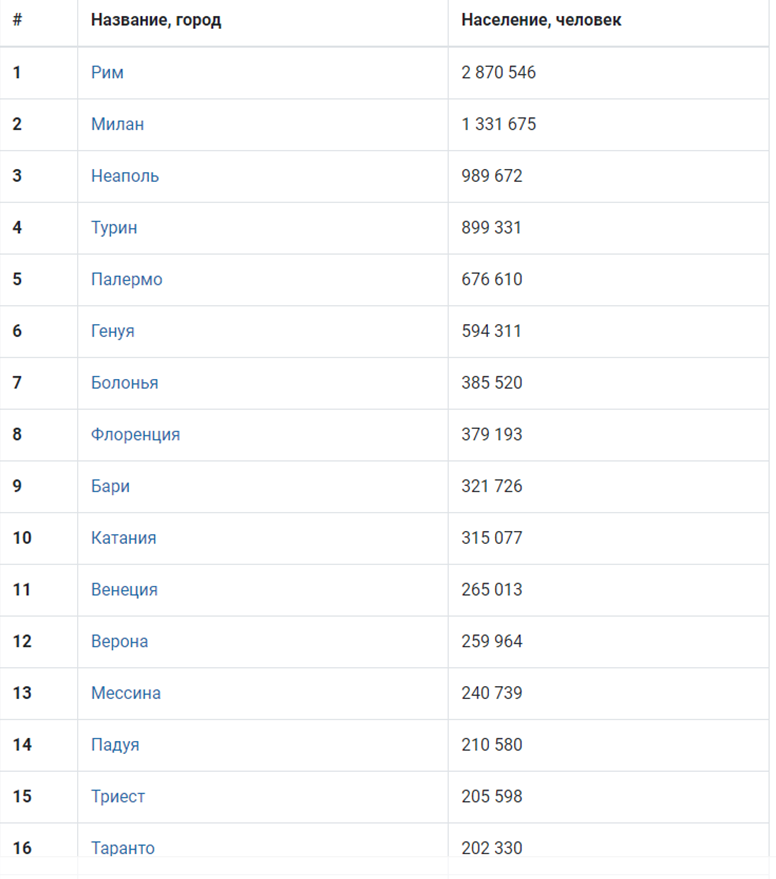Click the Катания link
The image size is (776, 879).
tap(123, 538)
